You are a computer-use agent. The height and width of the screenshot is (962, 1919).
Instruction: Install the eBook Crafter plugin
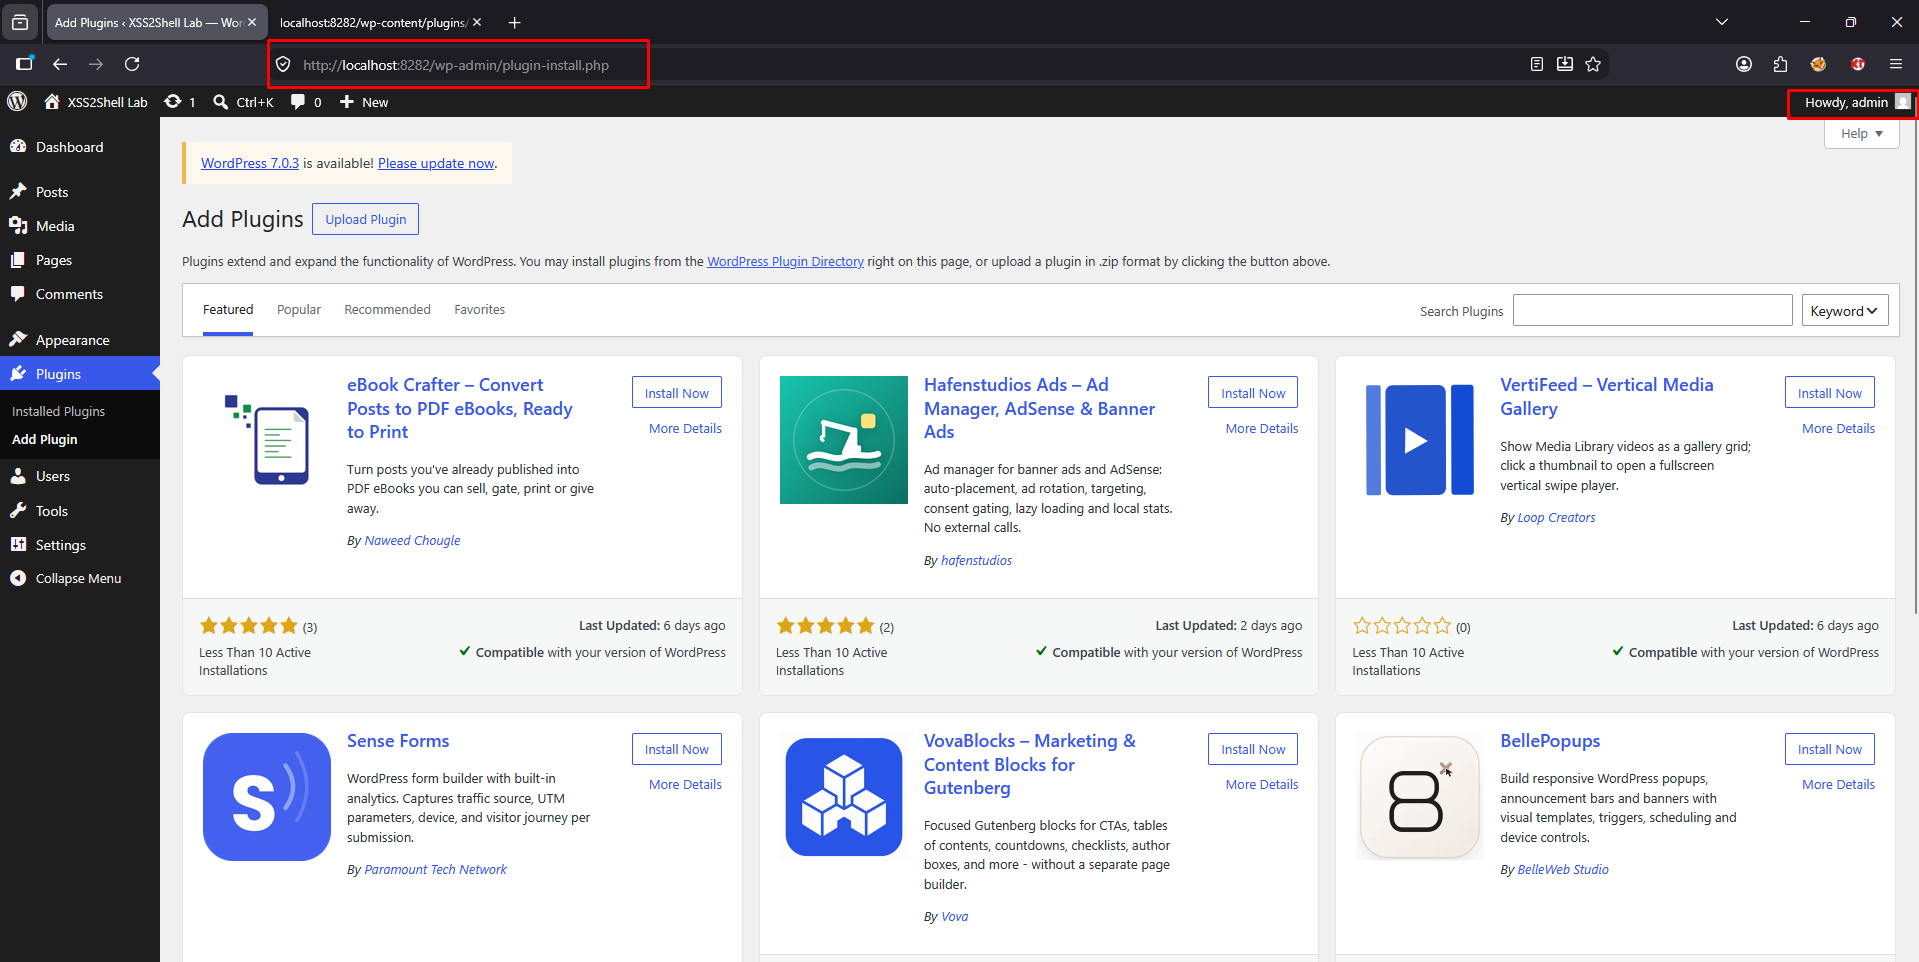point(677,393)
